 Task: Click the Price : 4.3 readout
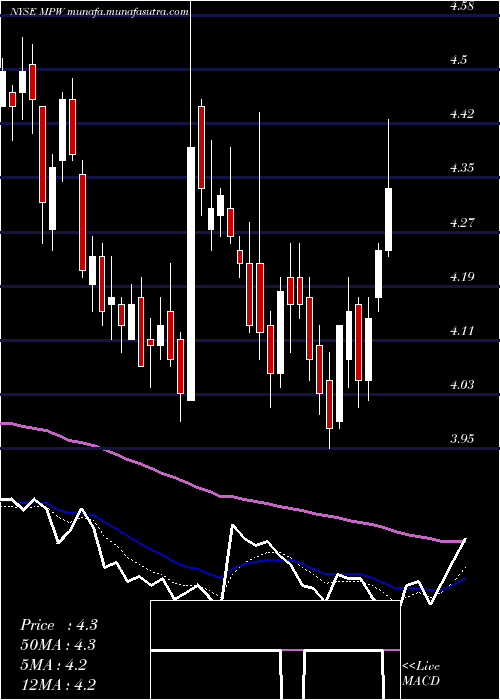pyautogui.click(x=59, y=625)
